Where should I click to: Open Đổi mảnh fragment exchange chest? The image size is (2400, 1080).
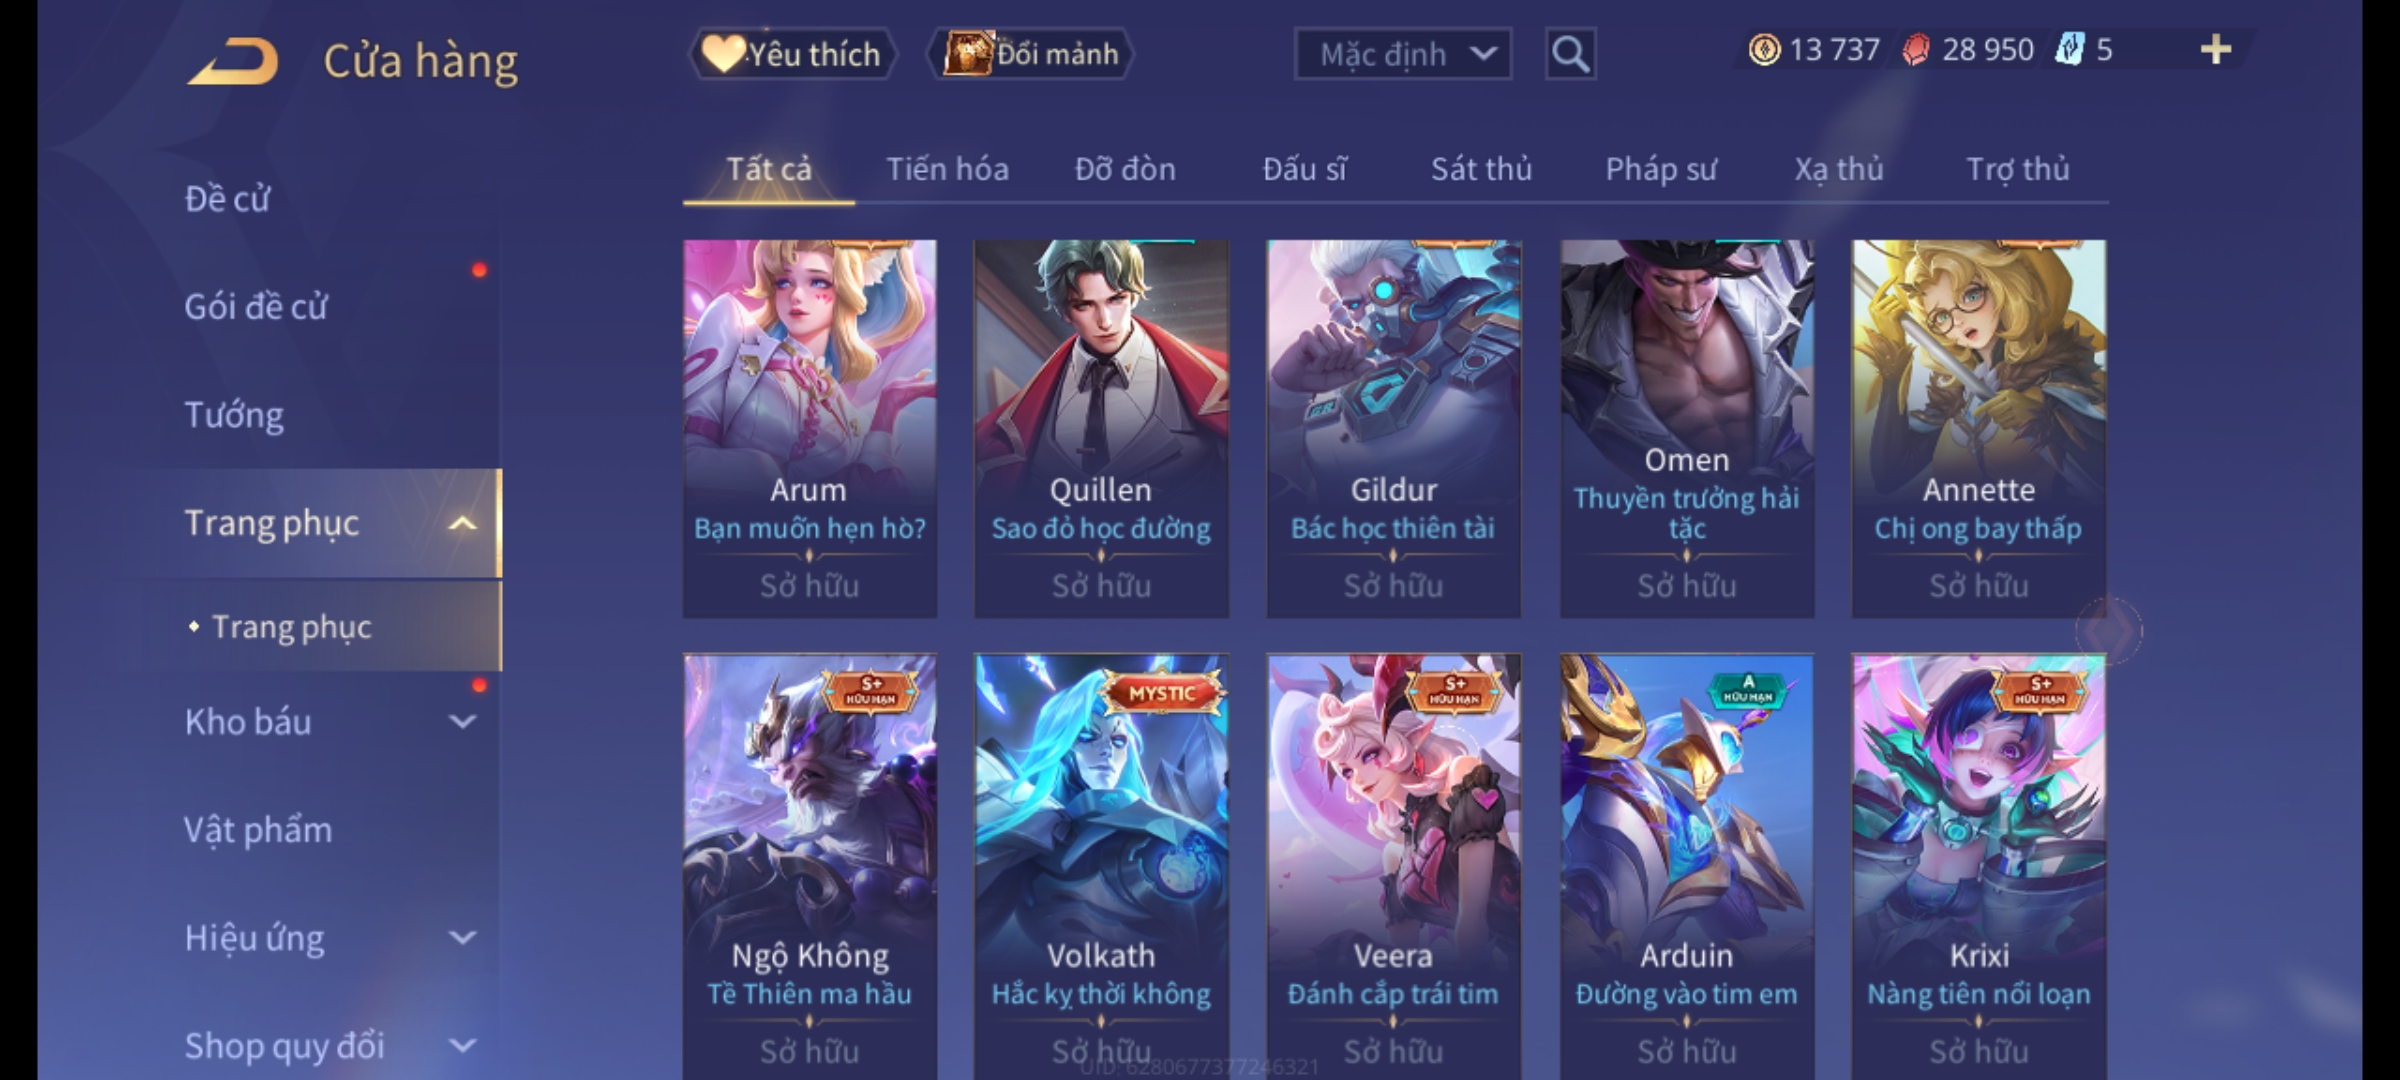pos(1031,54)
